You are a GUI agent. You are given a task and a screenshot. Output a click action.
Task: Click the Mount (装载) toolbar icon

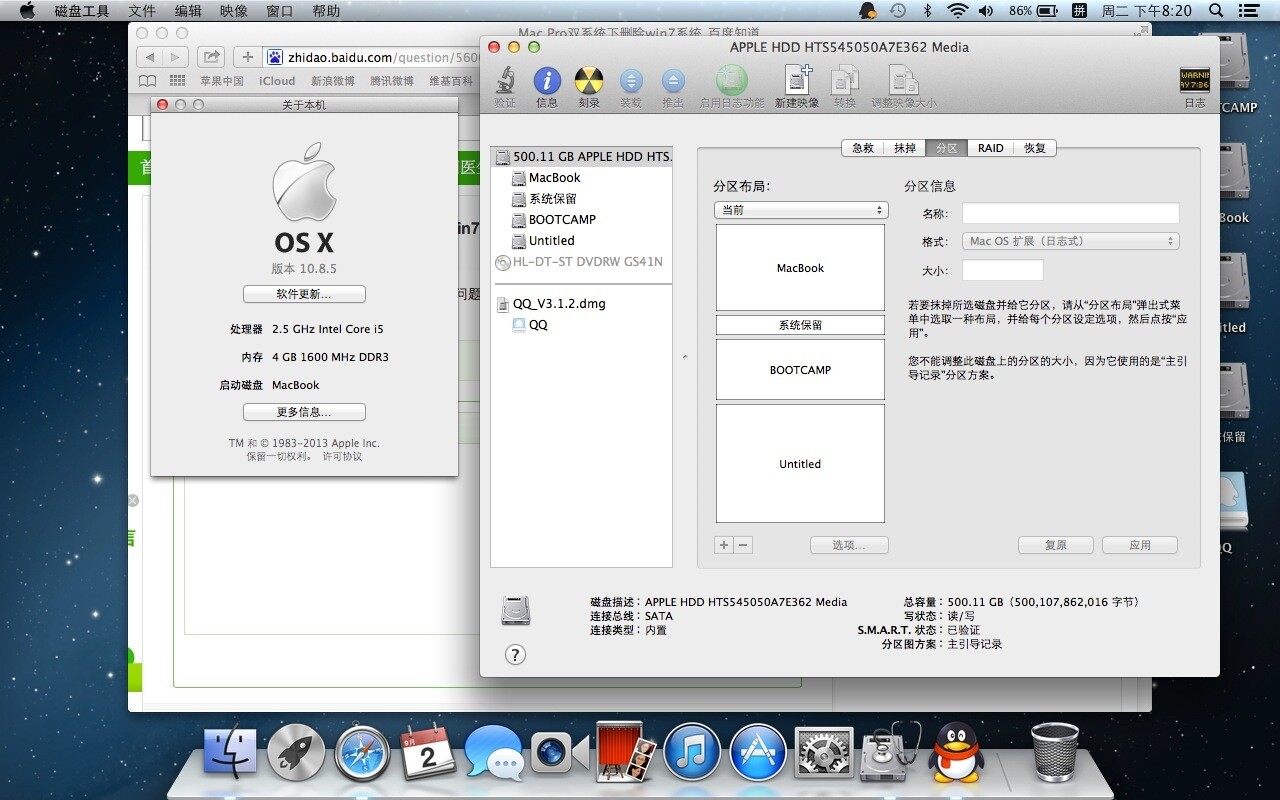click(x=631, y=81)
